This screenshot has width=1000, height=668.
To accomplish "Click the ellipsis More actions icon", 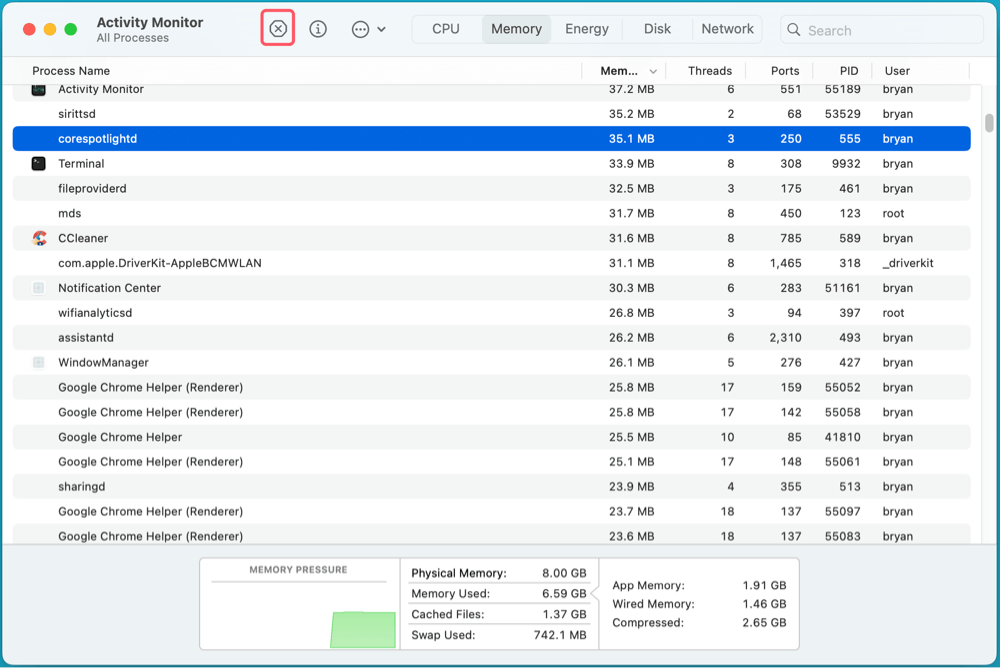I will pyautogui.click(x=360, y=30).
